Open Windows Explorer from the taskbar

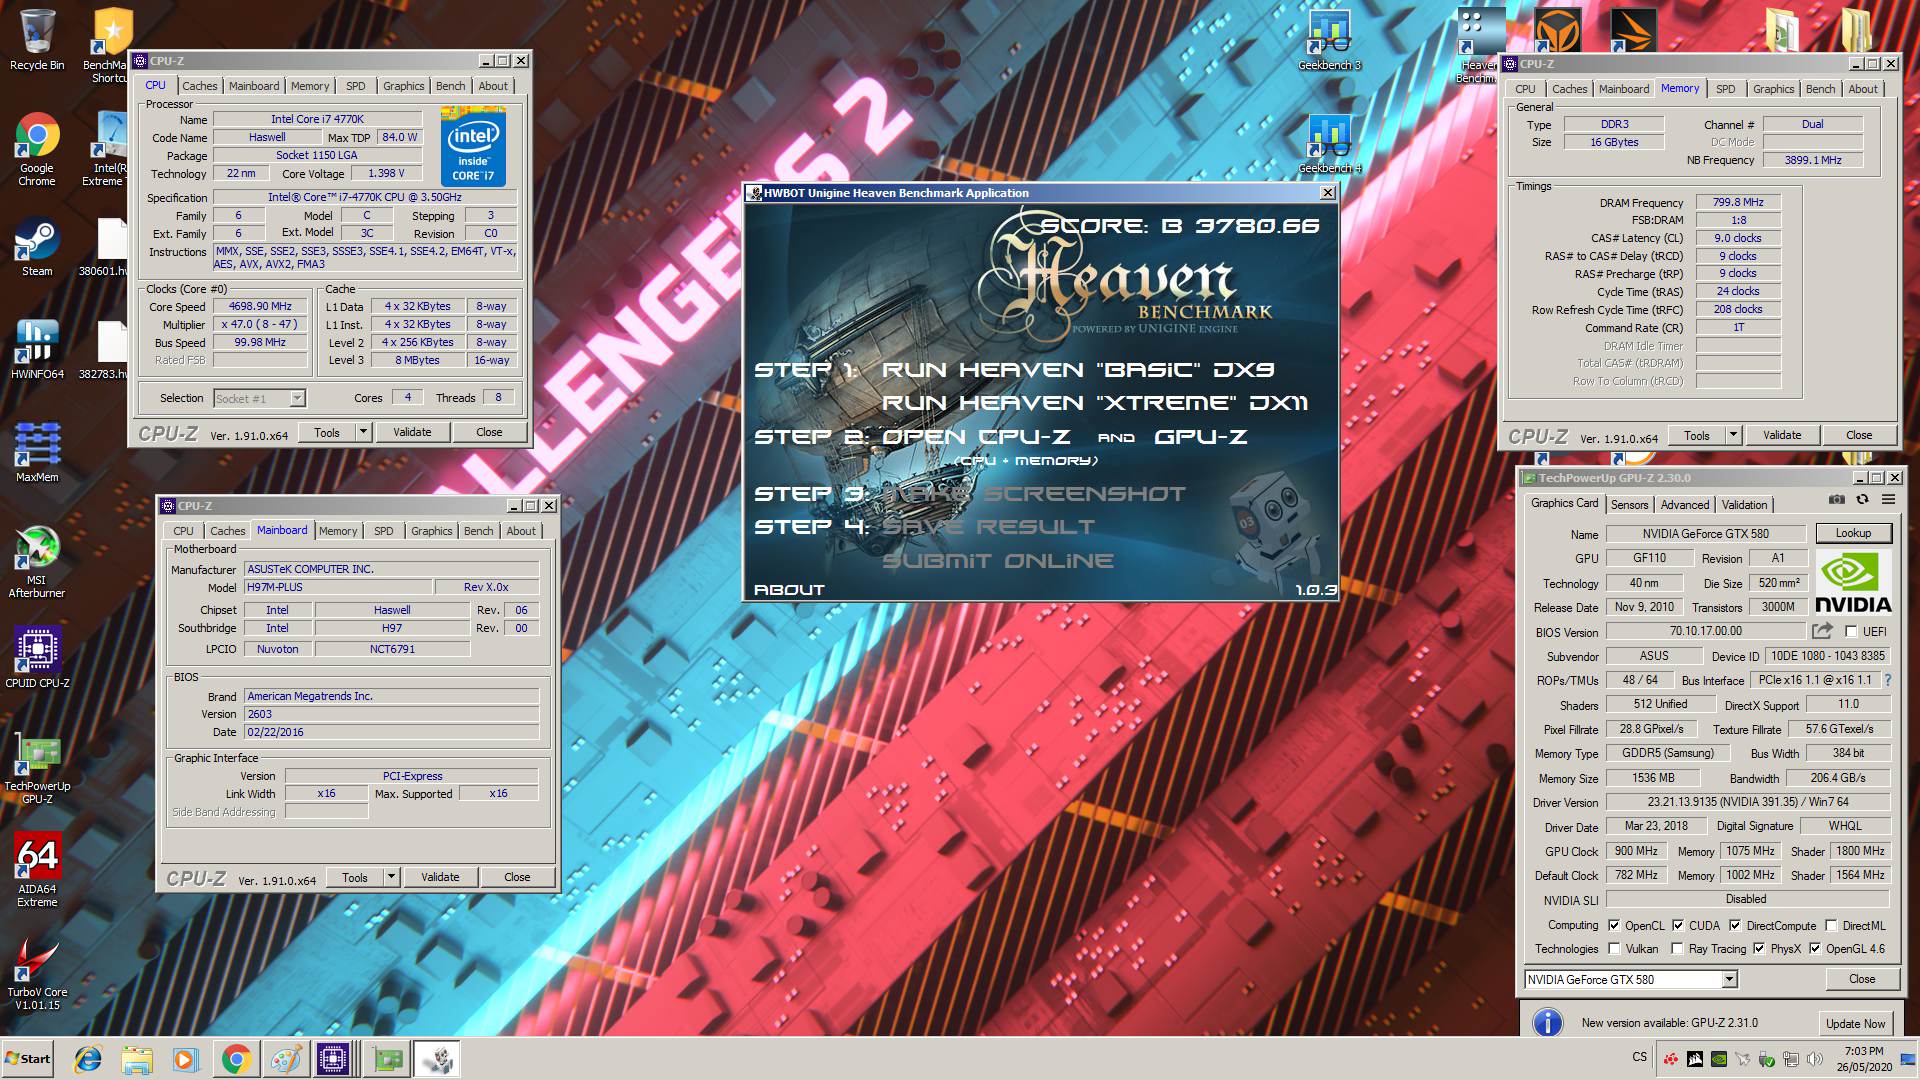pyautogui.click(x=137, y=1059)
